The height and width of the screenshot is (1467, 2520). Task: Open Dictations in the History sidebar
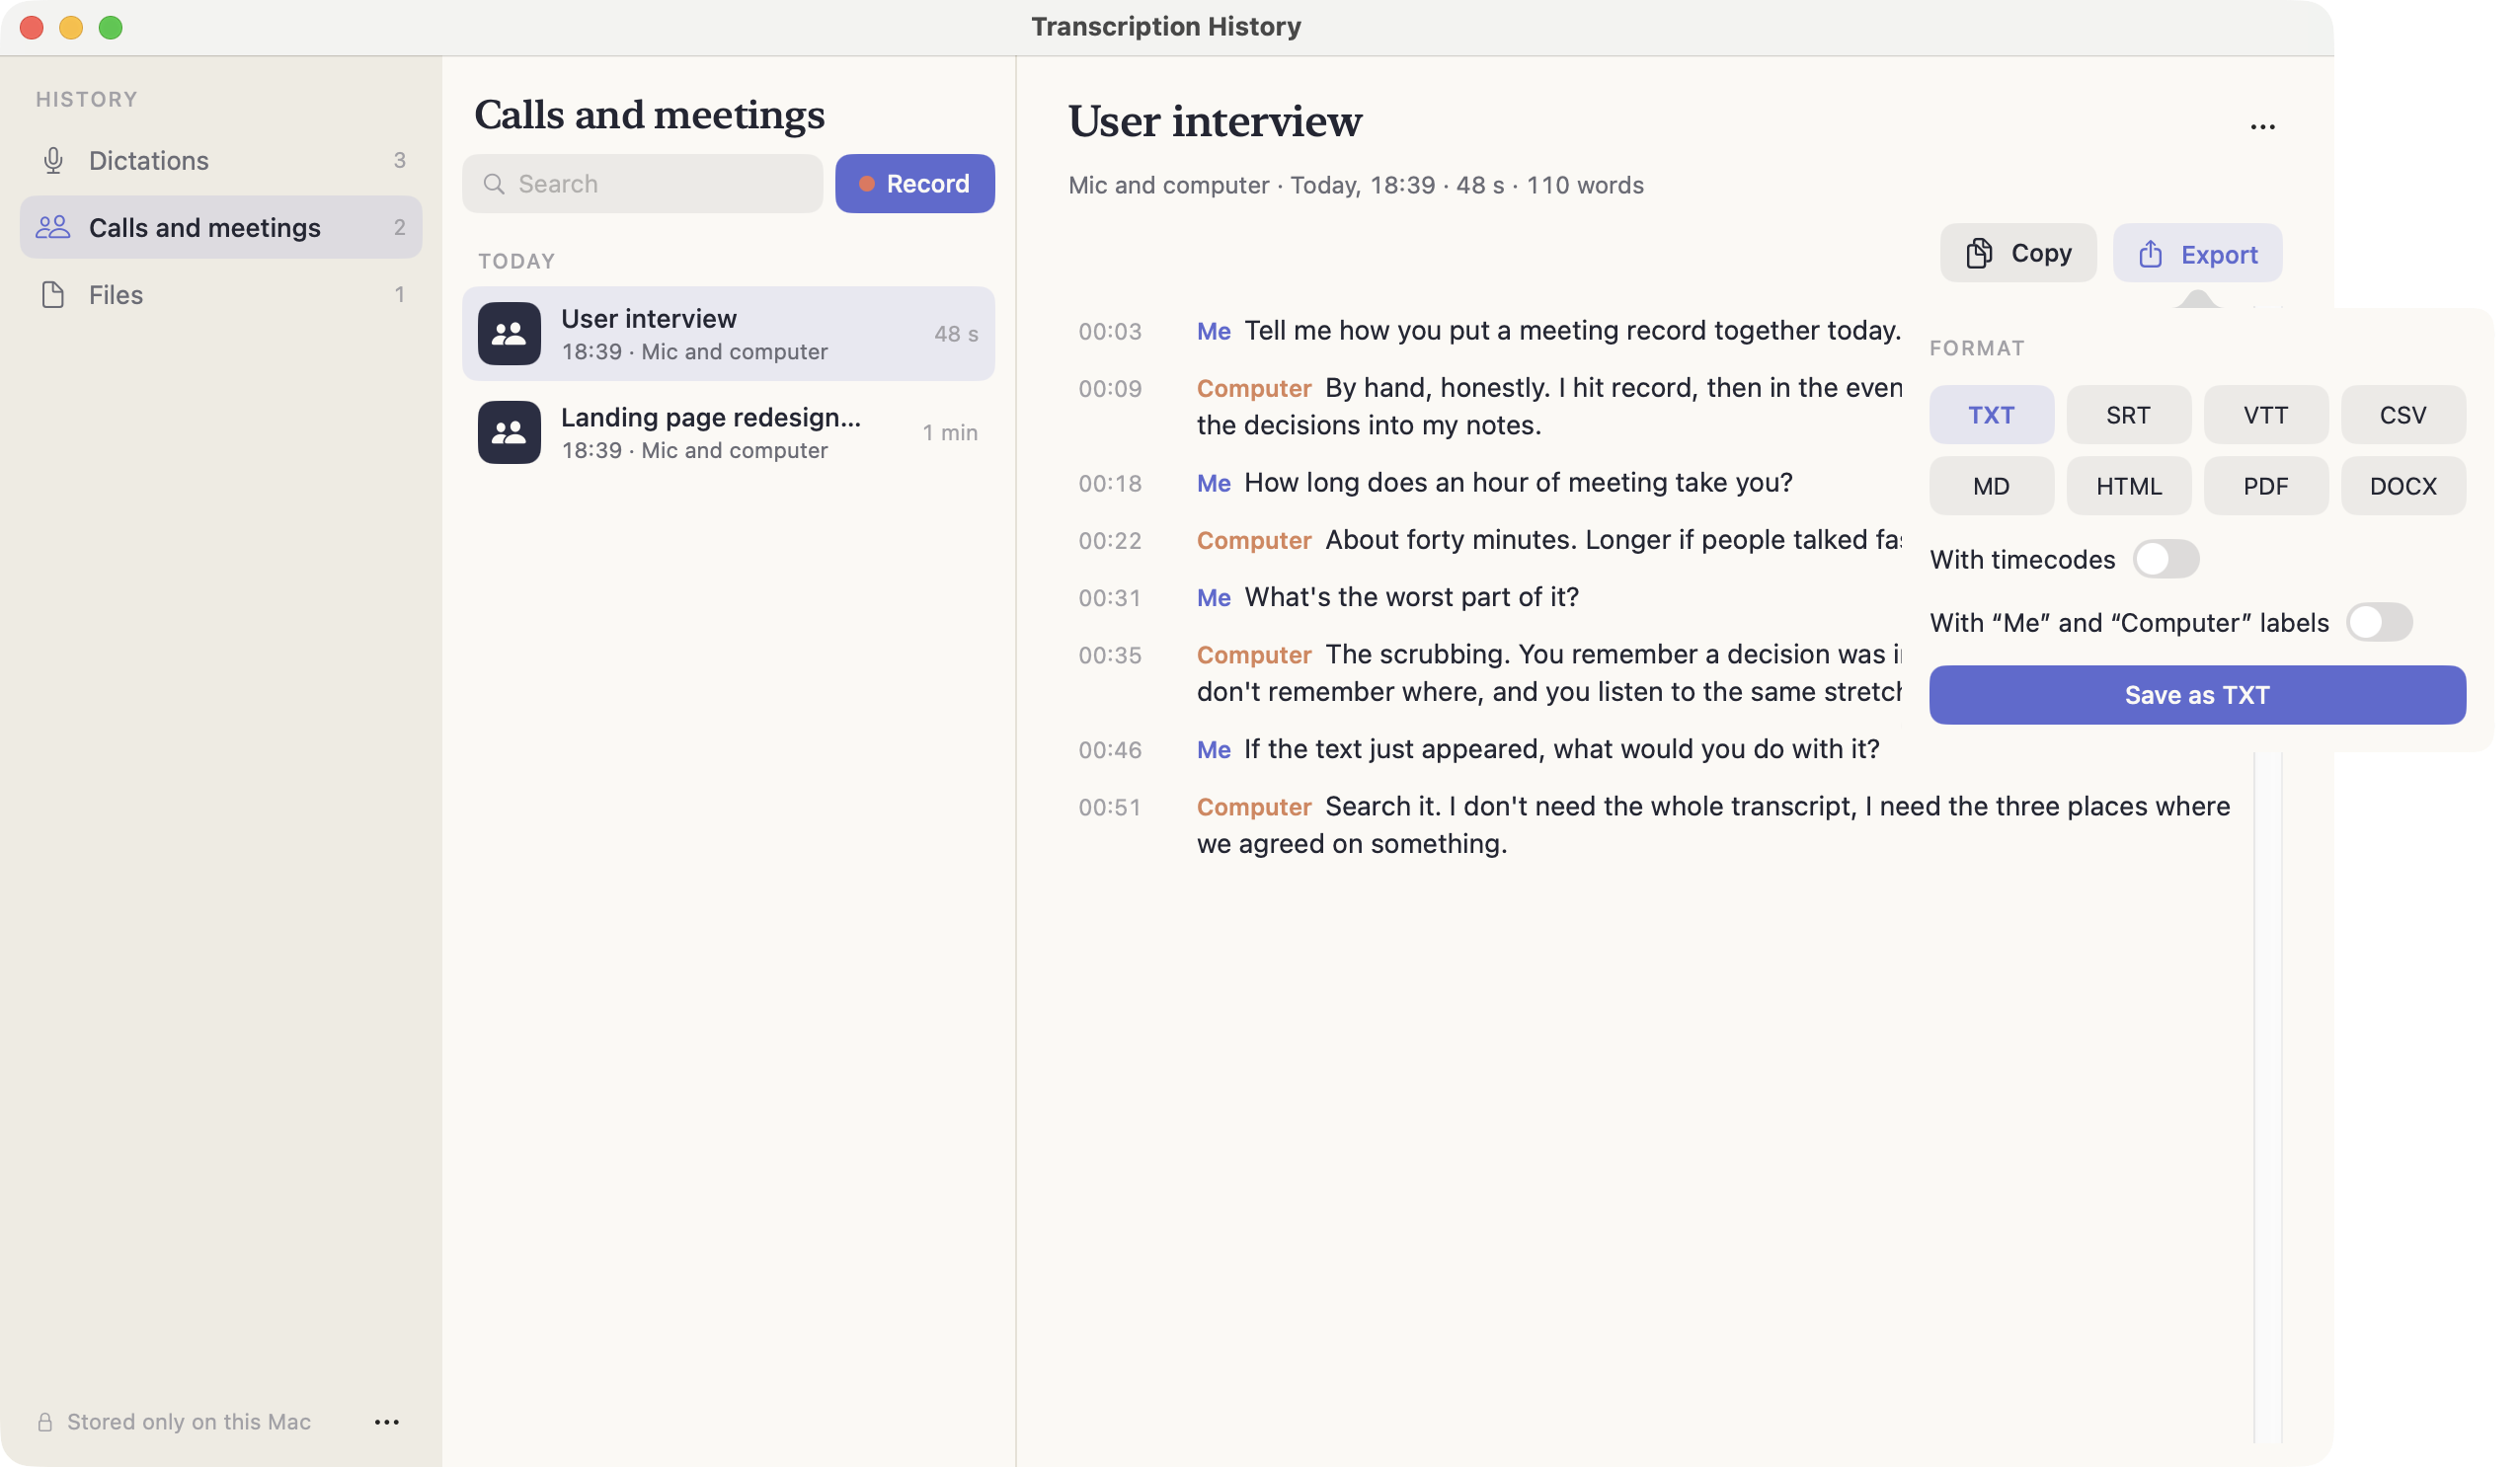221,160
